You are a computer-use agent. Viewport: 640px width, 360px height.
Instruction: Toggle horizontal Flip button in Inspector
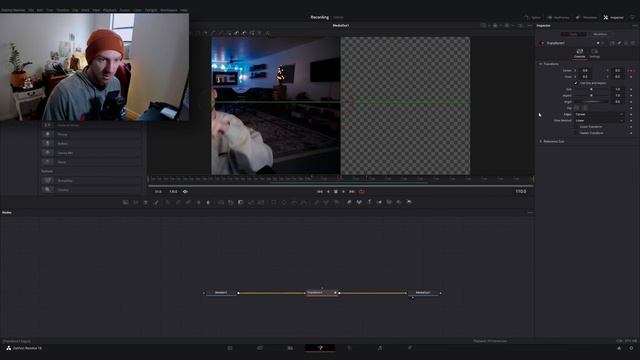pyautogui.click(x=577, y=108)
